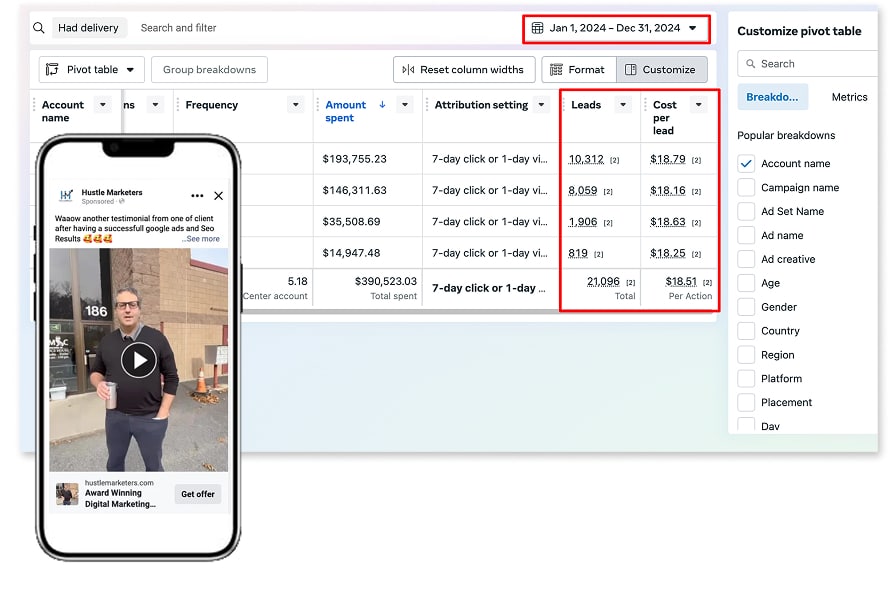Viewport: 890px width, 591px height.
Task: Check the Ad name breakdown box
Action: [x=746, y=235]
